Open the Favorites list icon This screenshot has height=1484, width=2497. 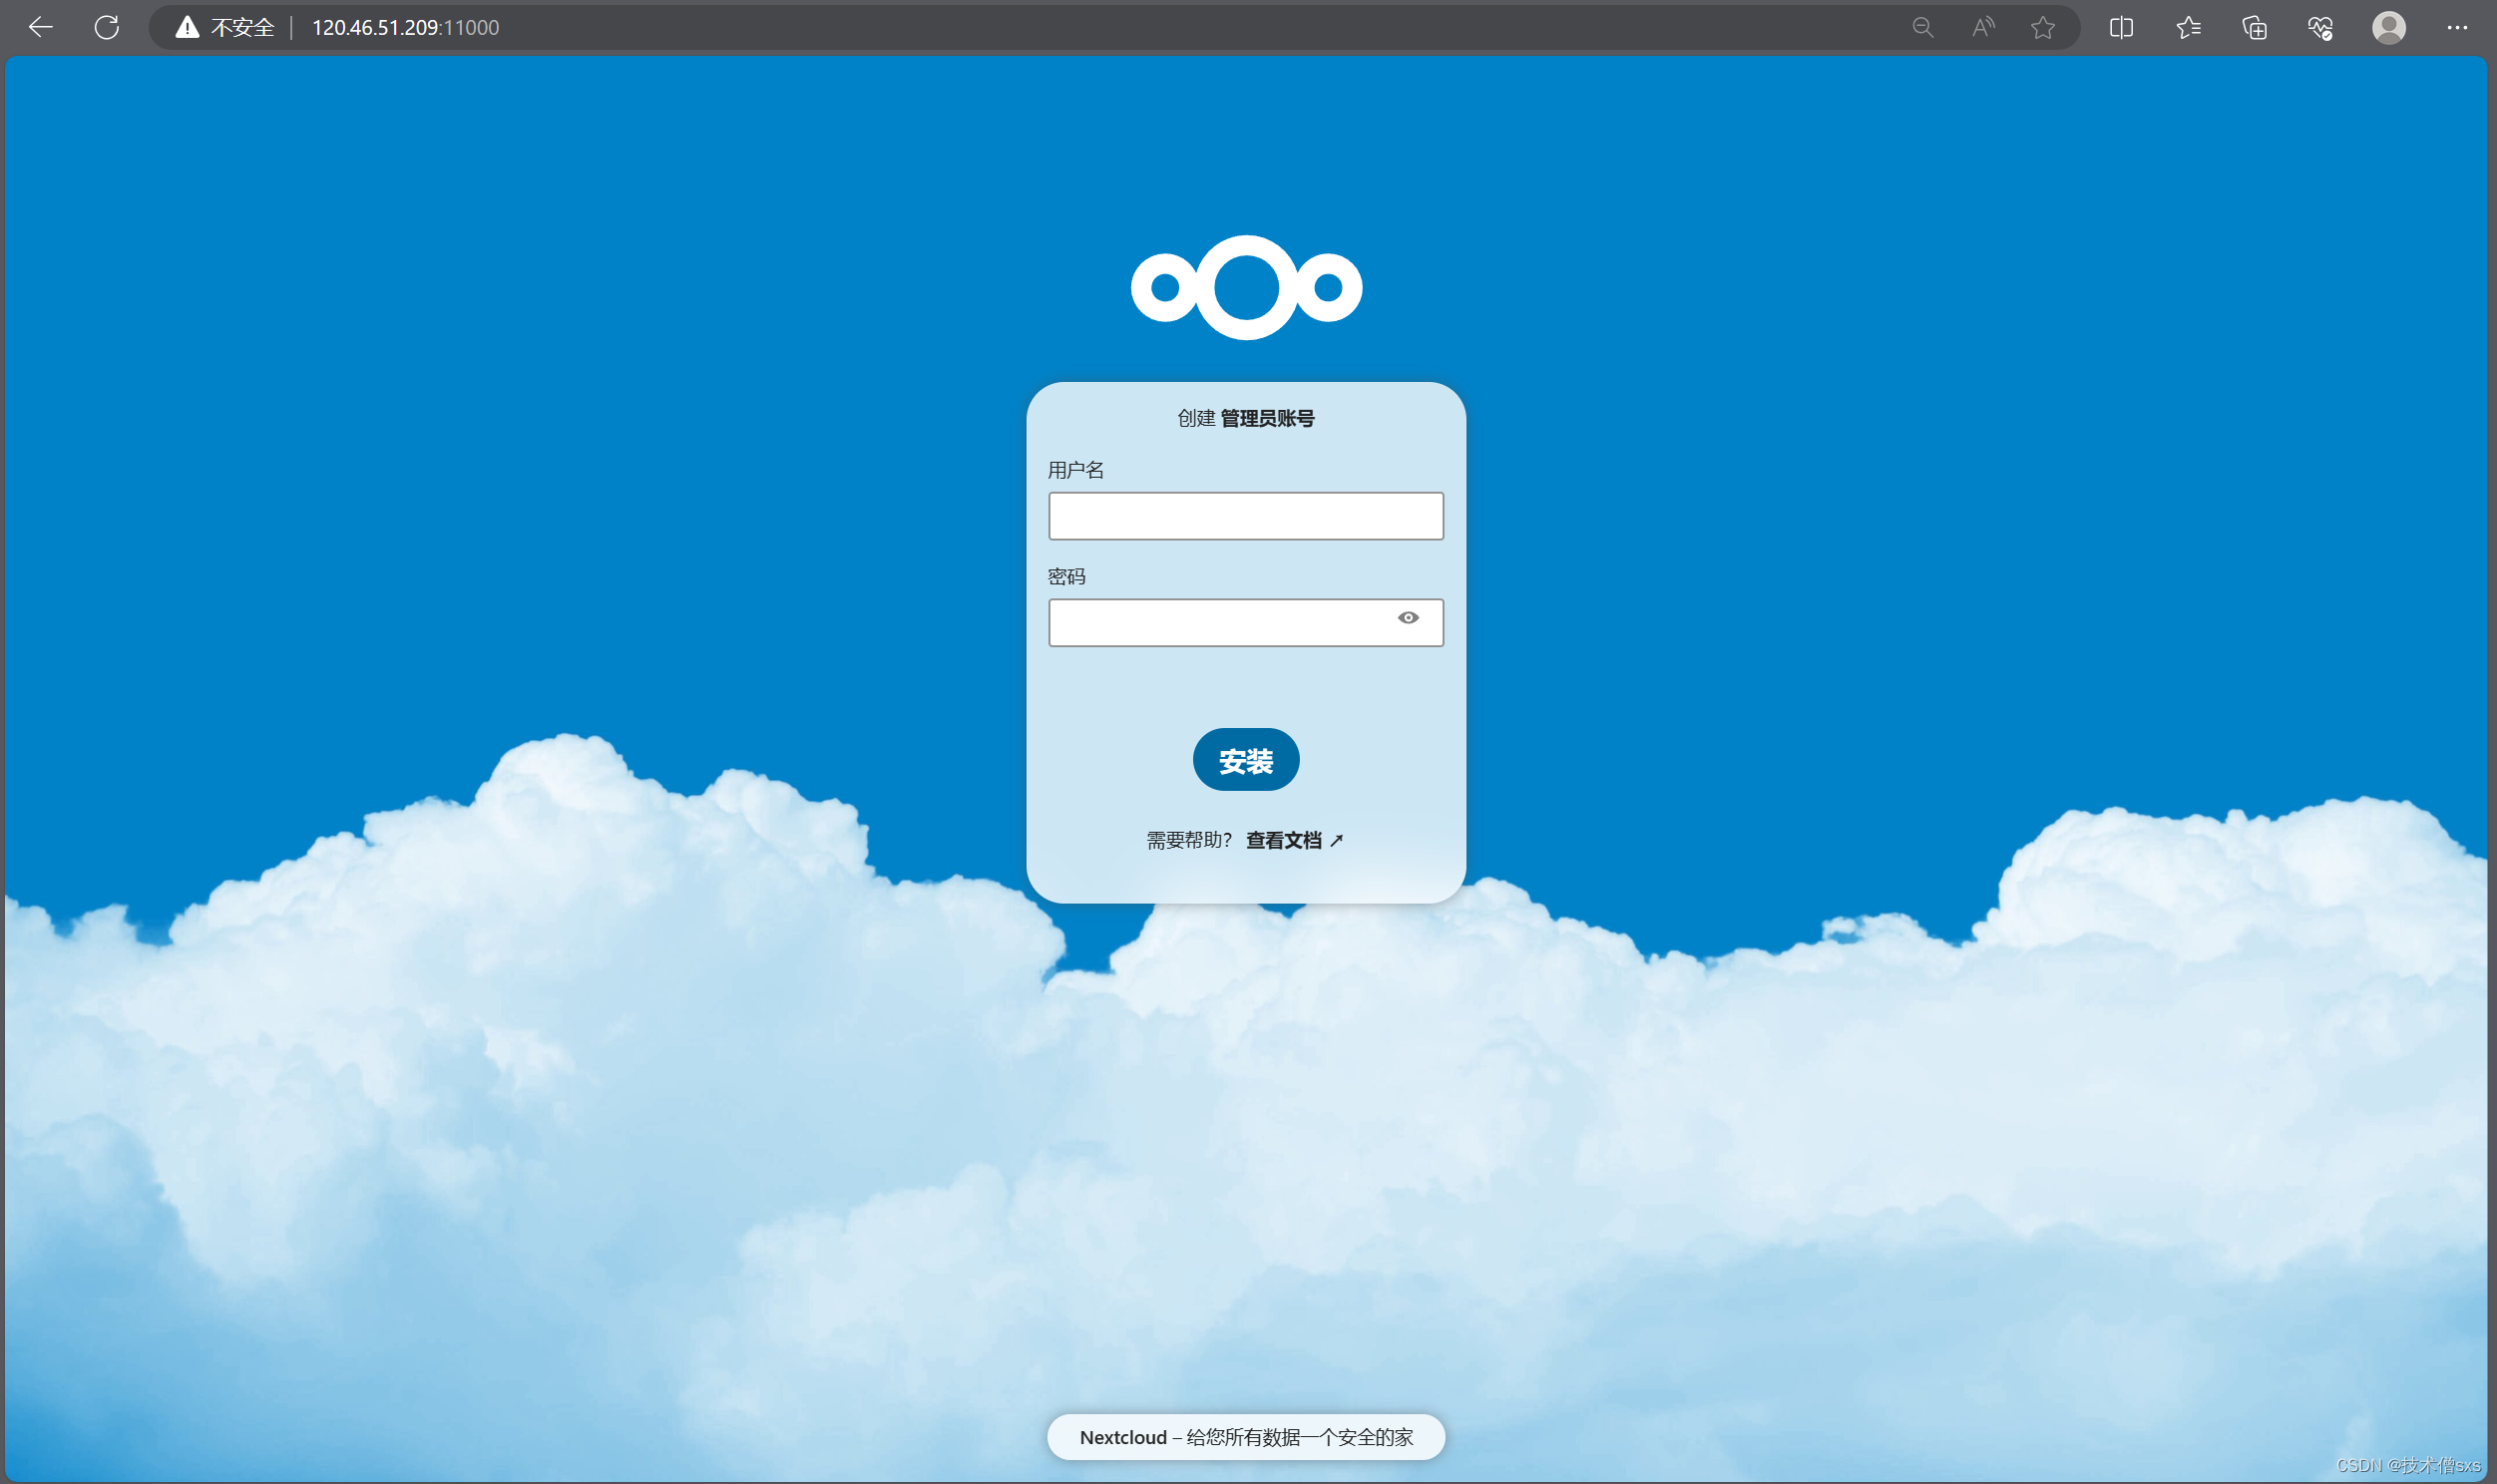click(2188, 27)
